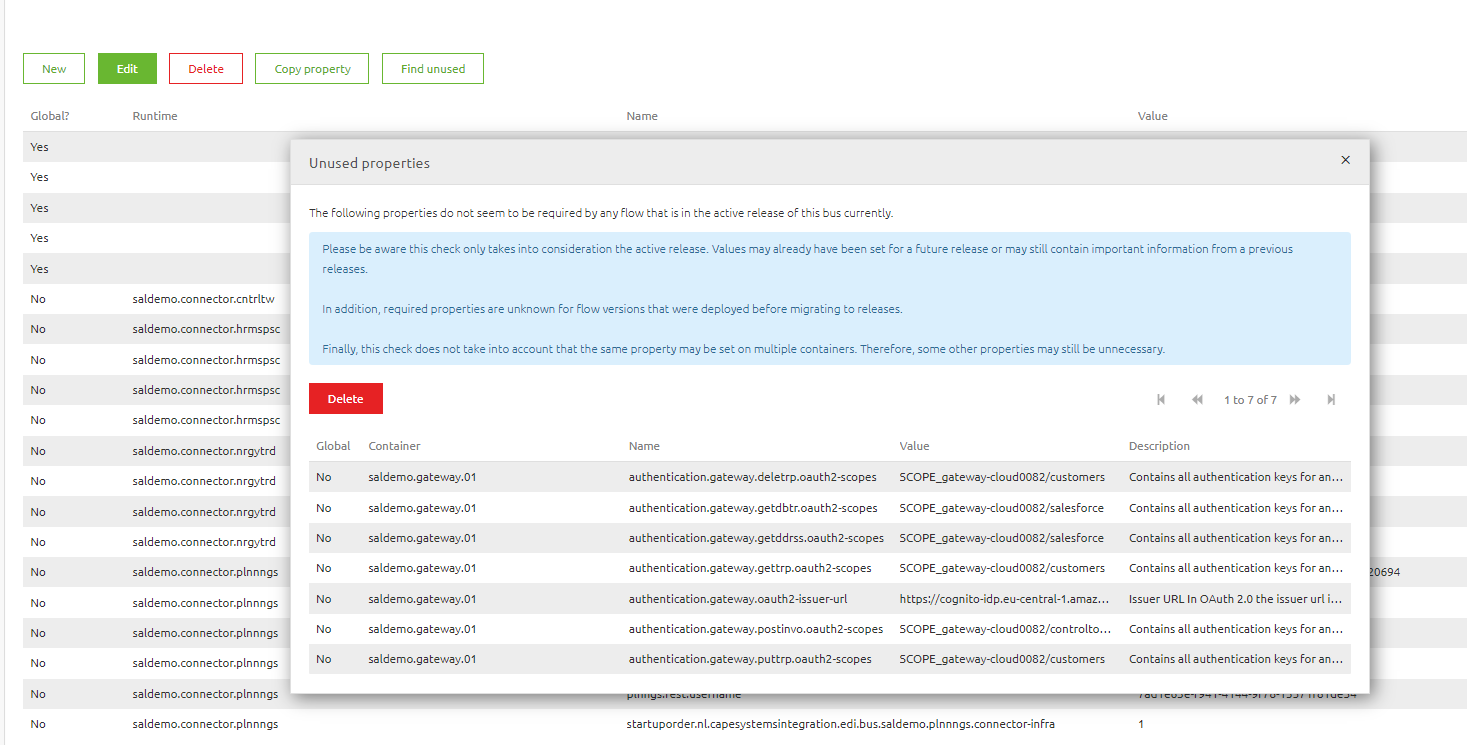Click the '1 to 7 of 7' page indicator
1467x745 pixels.
tap(1250, 399)
